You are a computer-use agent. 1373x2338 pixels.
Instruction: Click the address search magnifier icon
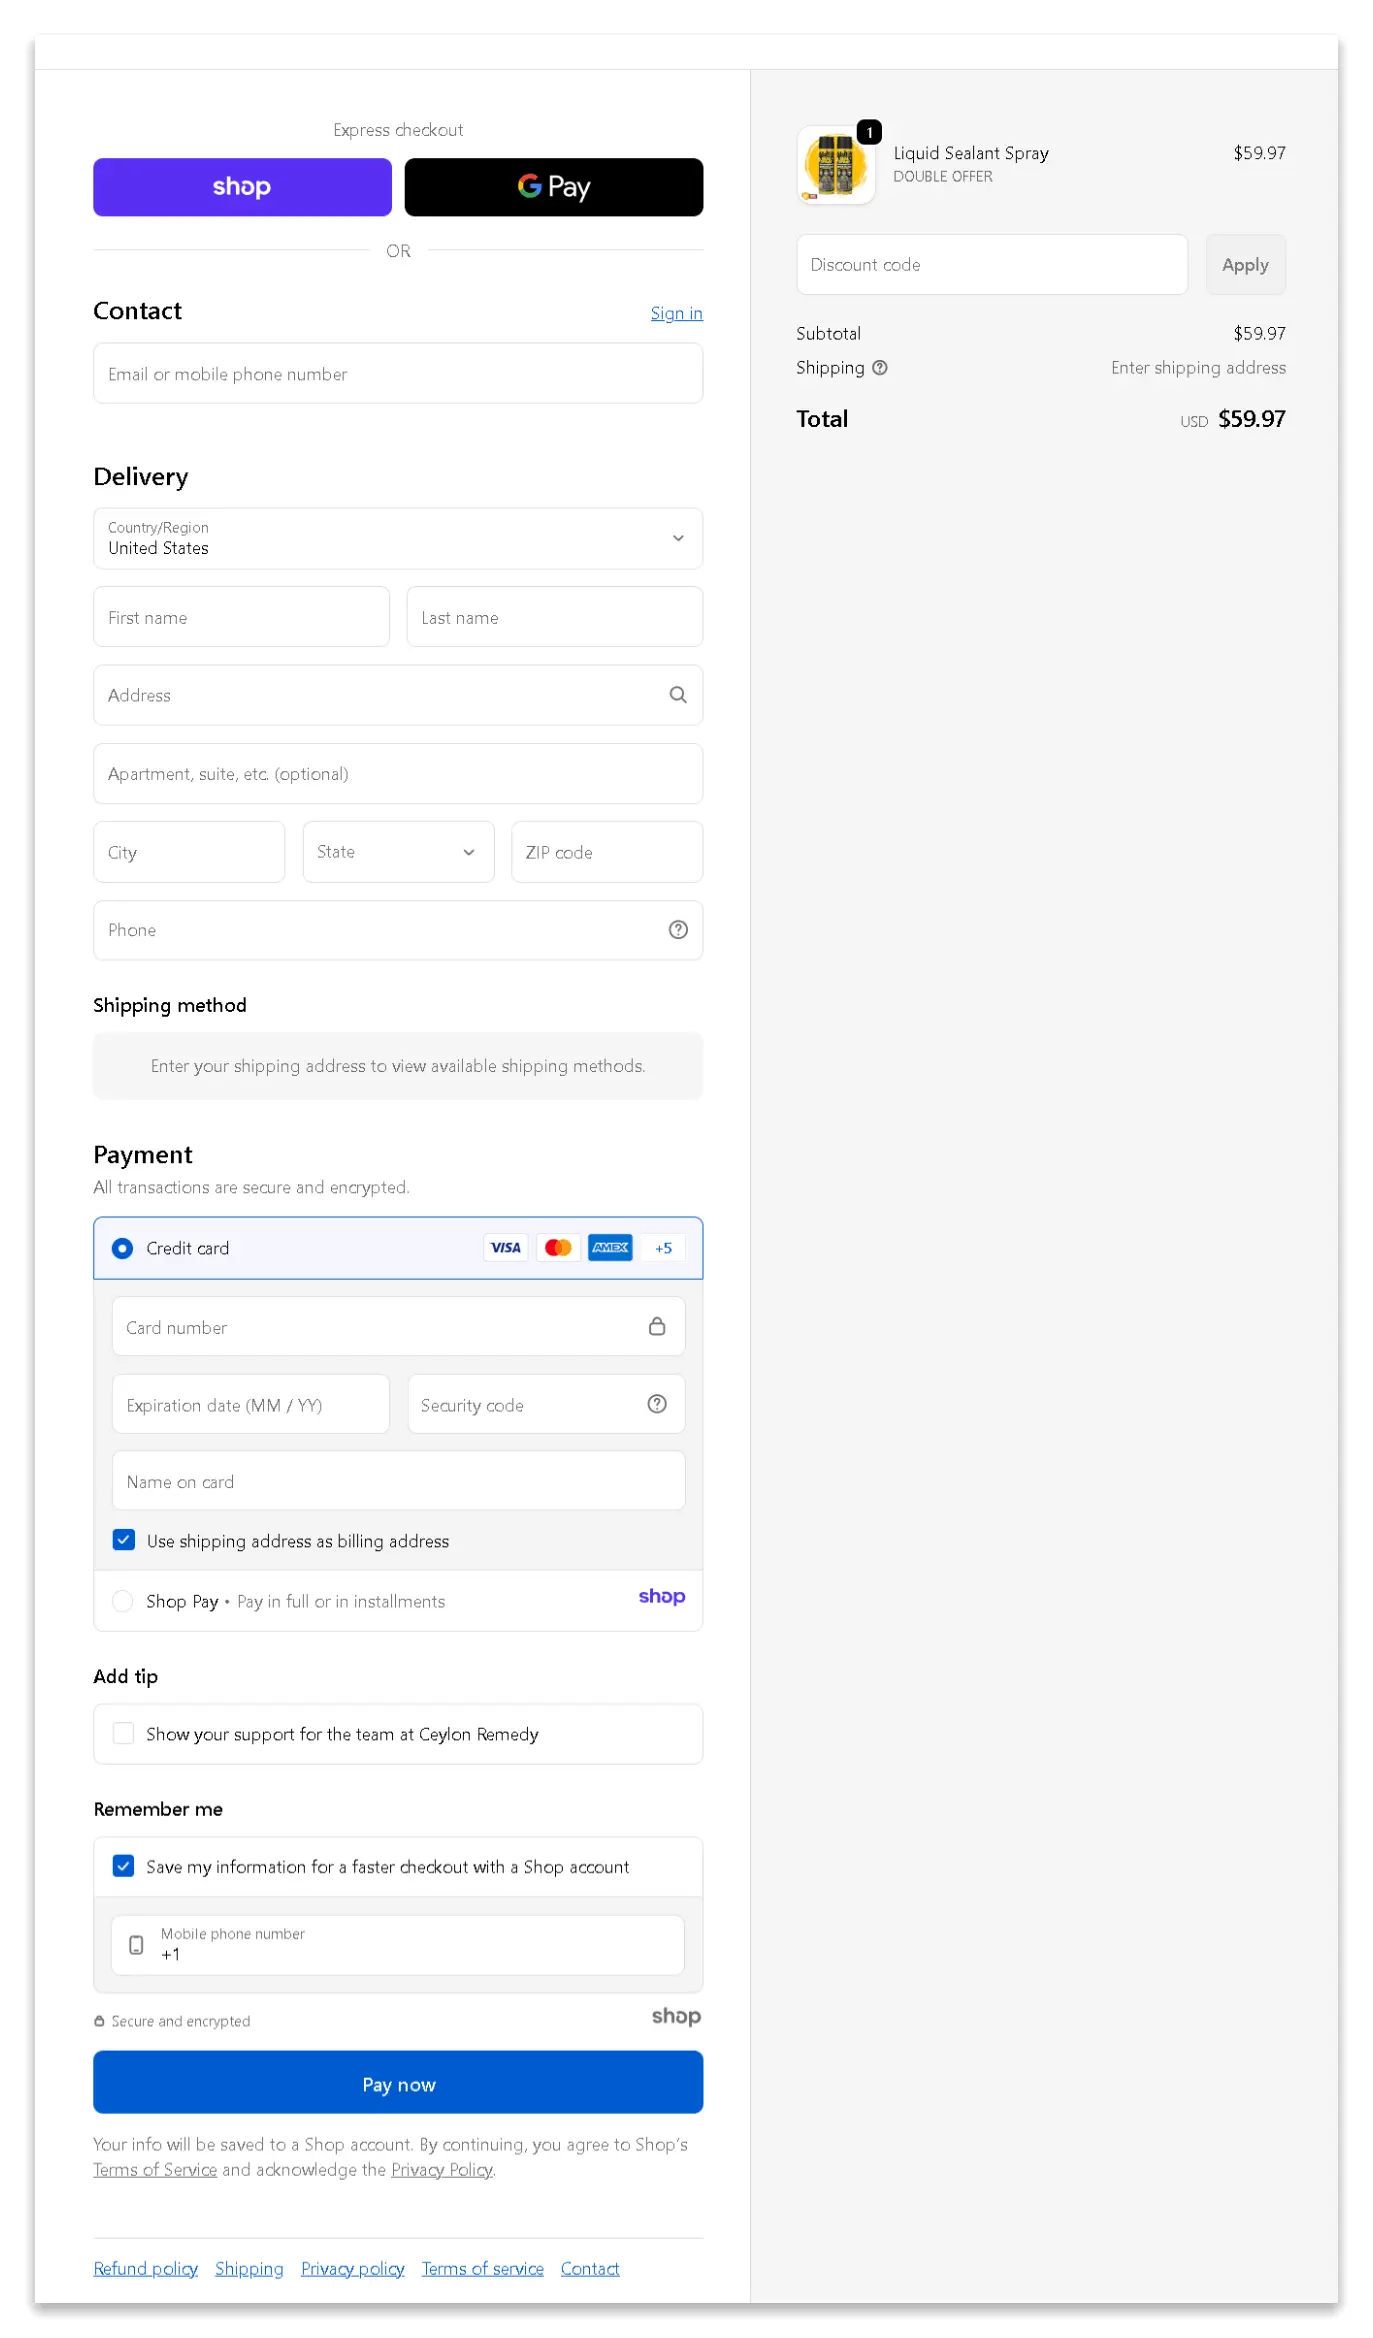(x=677, y=695)
